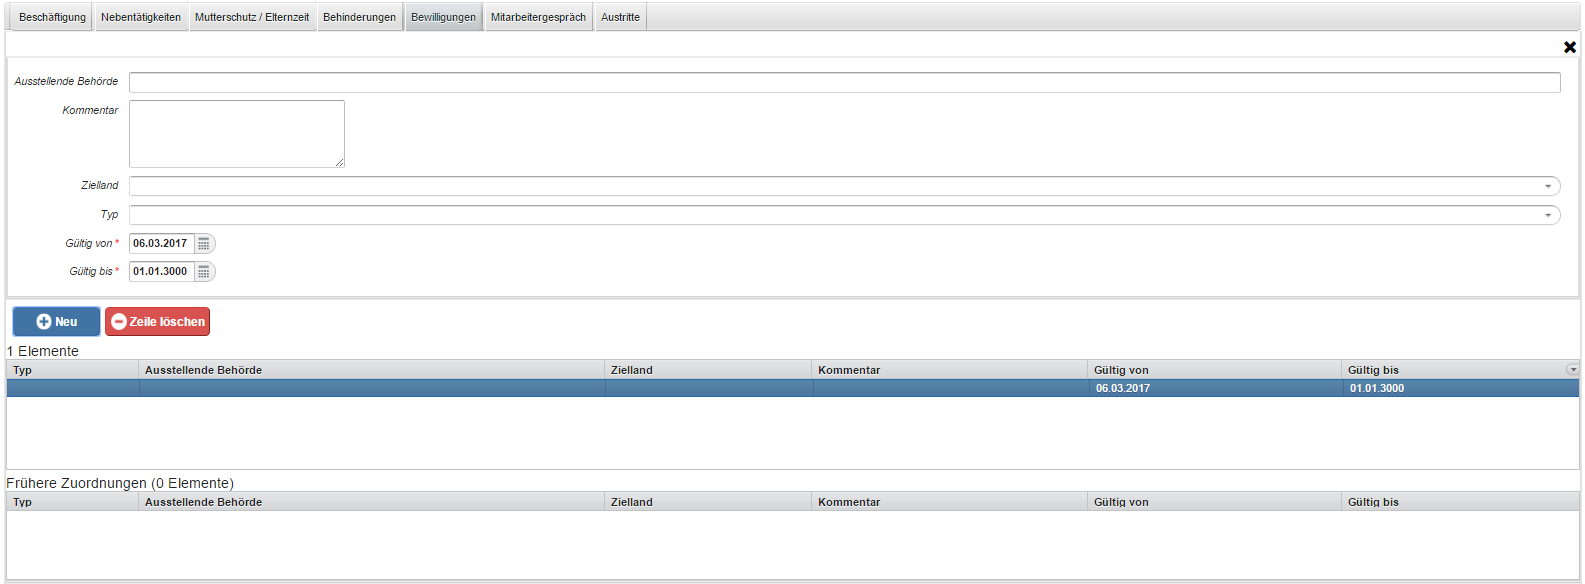Focus the Ausstellende Behörde text field
1585x584 pixels.
(844, 82)
